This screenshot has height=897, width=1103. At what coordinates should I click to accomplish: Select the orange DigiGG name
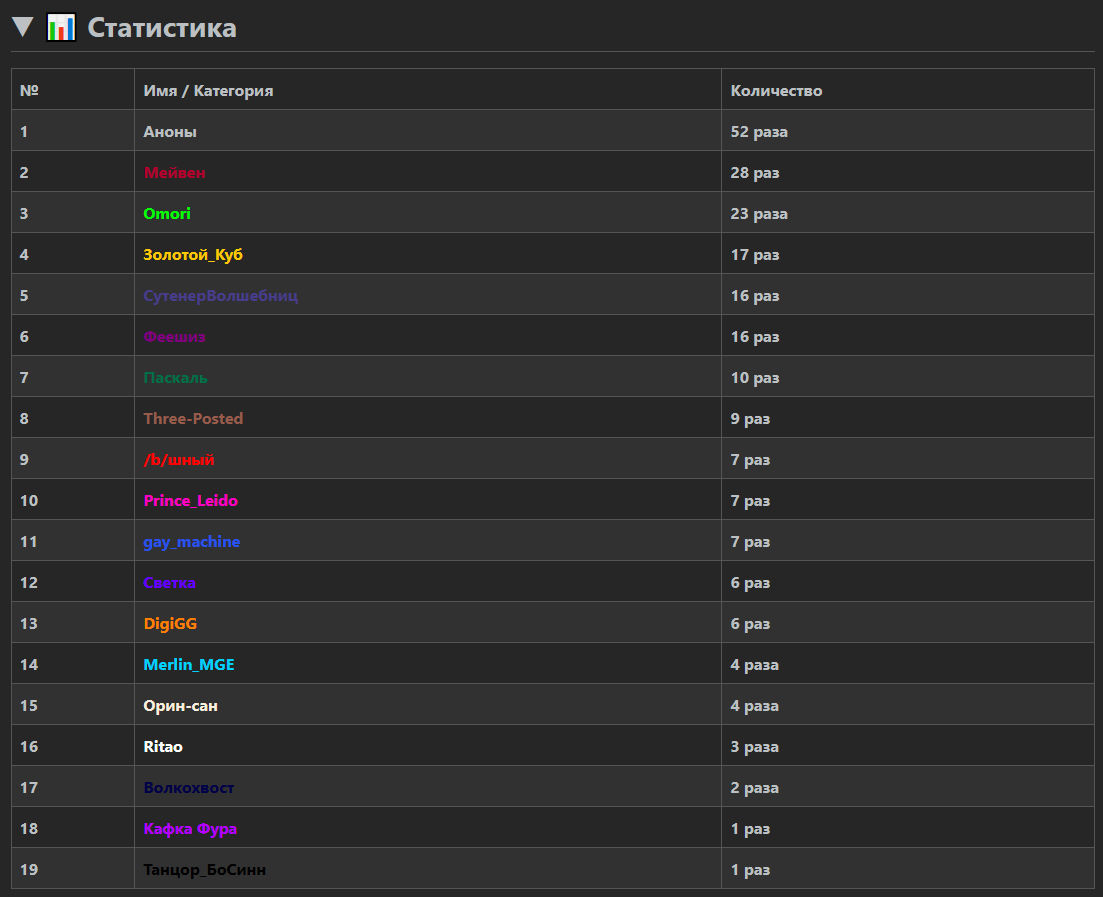tap(170, 623)
